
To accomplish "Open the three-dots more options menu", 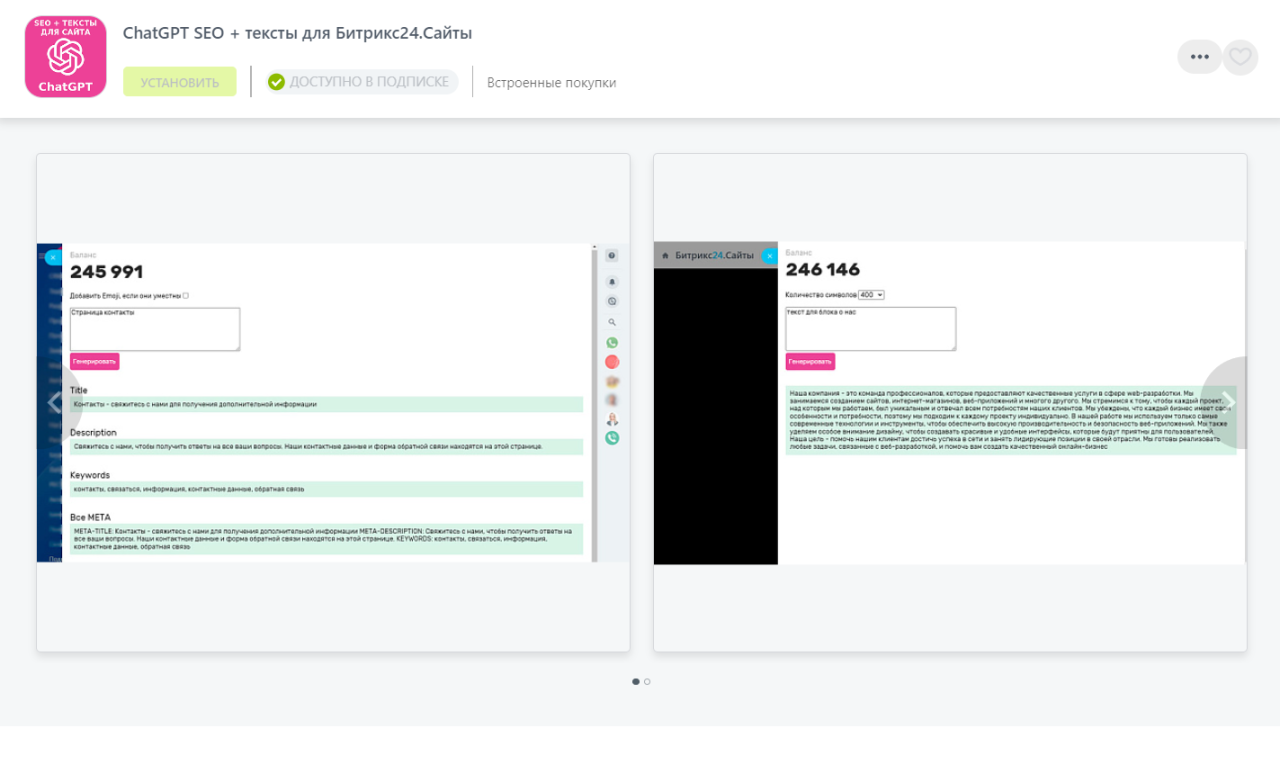I will point(1198,57).
